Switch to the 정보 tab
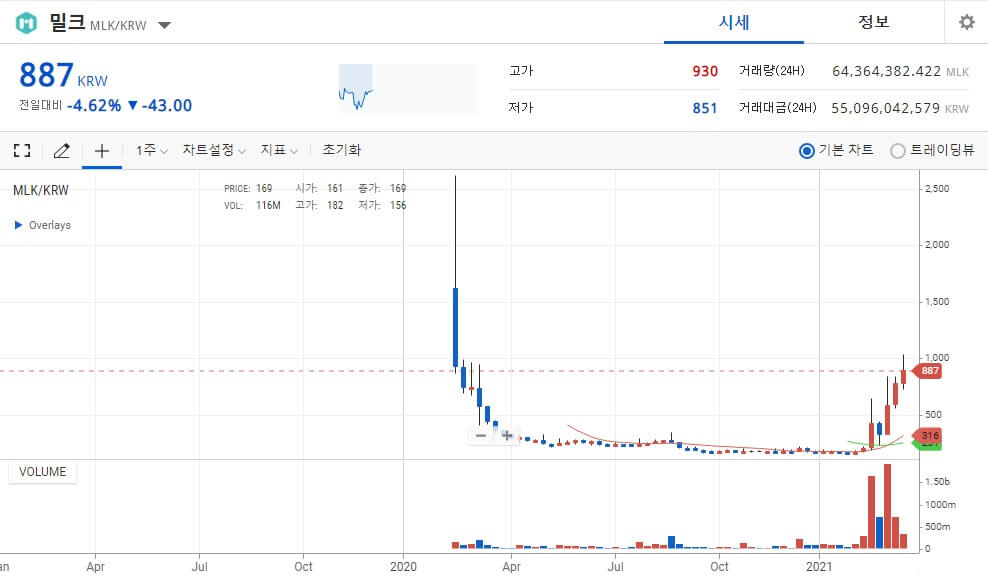The width and height of the screenshot is (988, 583). point(873,23)
